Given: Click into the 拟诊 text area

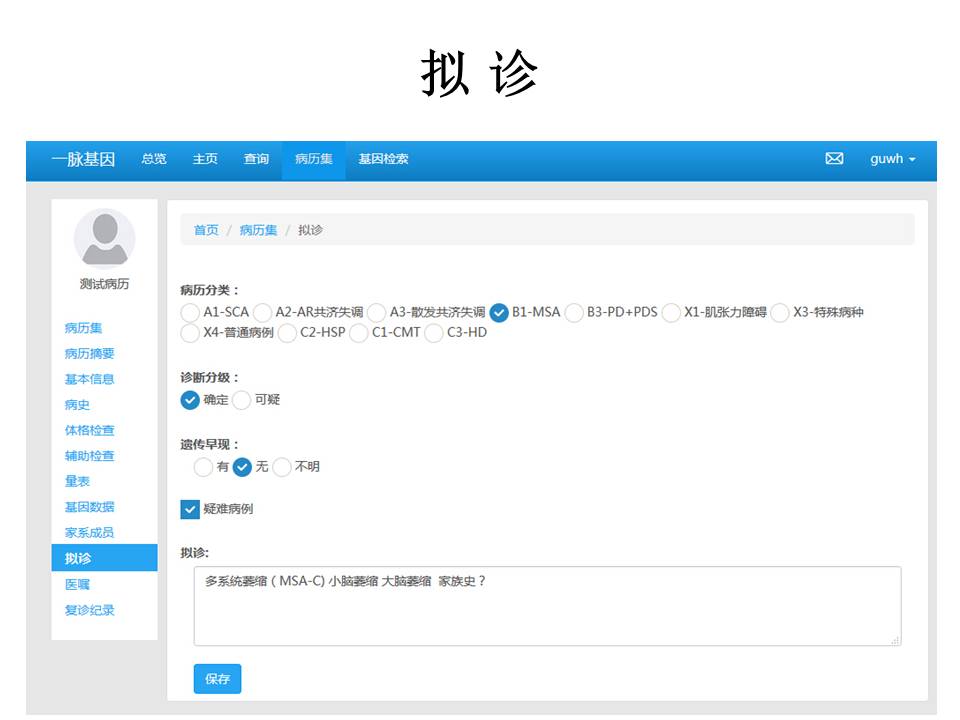Looking at the screenshot, I should (547, 606).
